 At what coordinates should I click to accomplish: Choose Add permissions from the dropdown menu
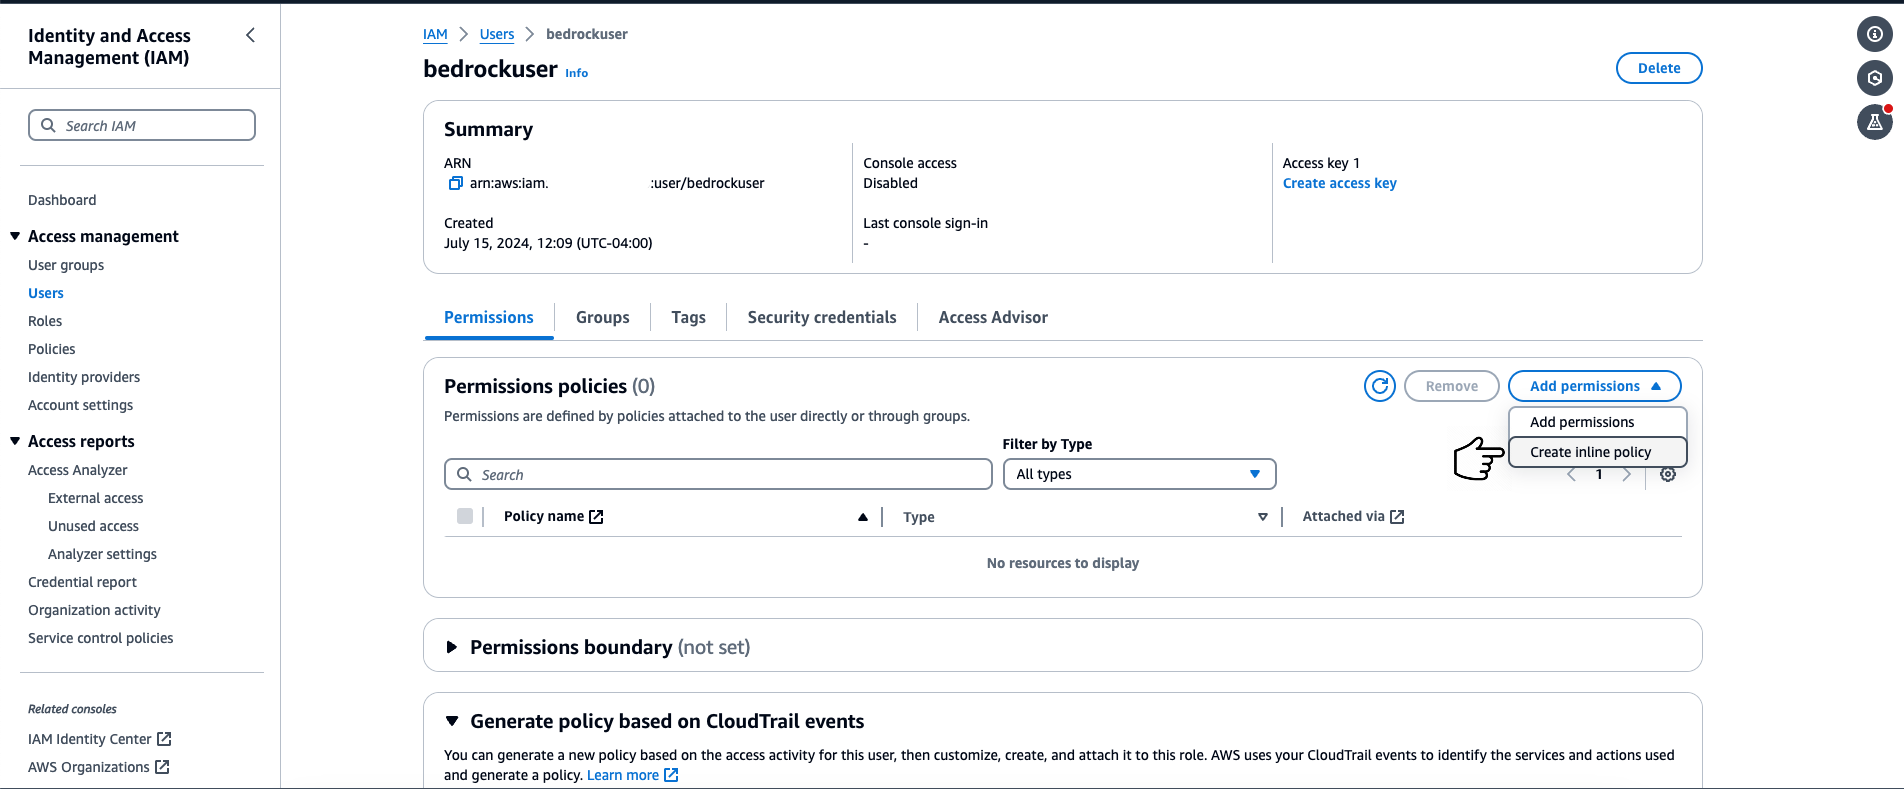click(1597, 422)
